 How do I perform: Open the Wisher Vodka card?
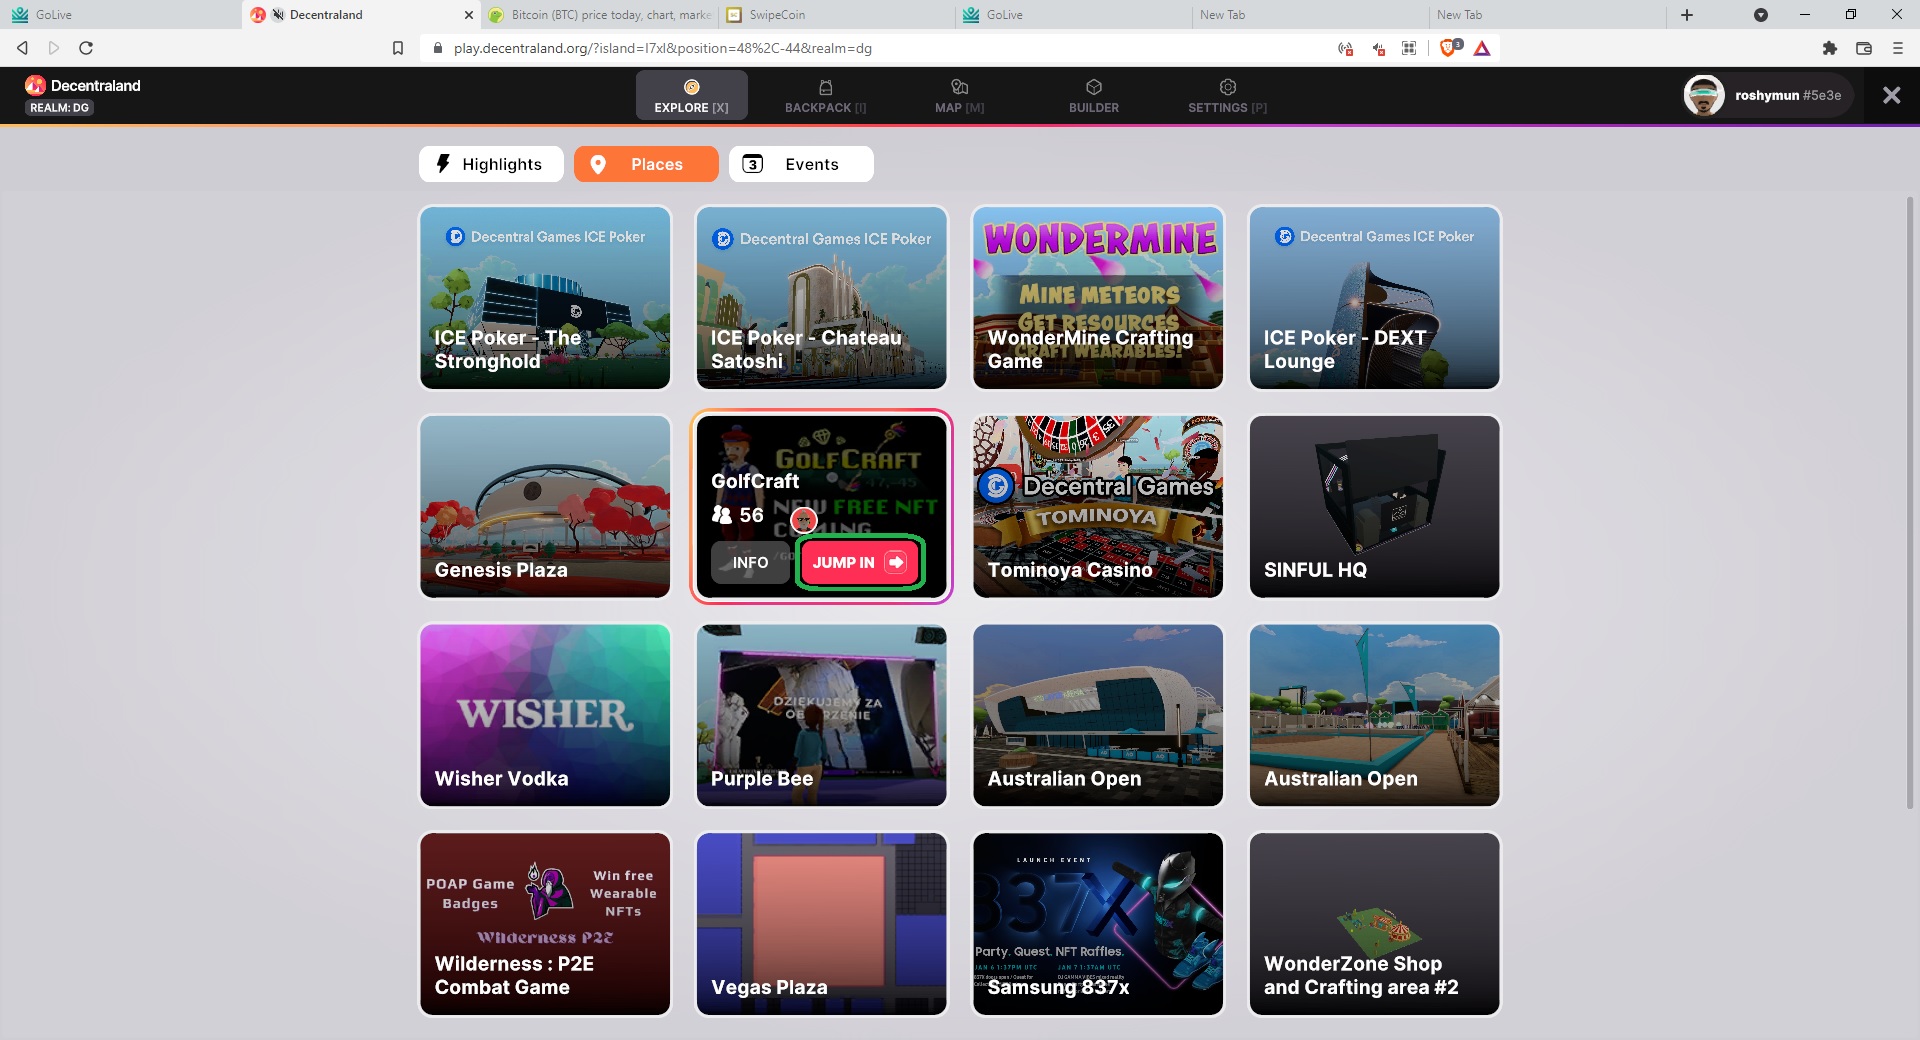coord(545,716)
